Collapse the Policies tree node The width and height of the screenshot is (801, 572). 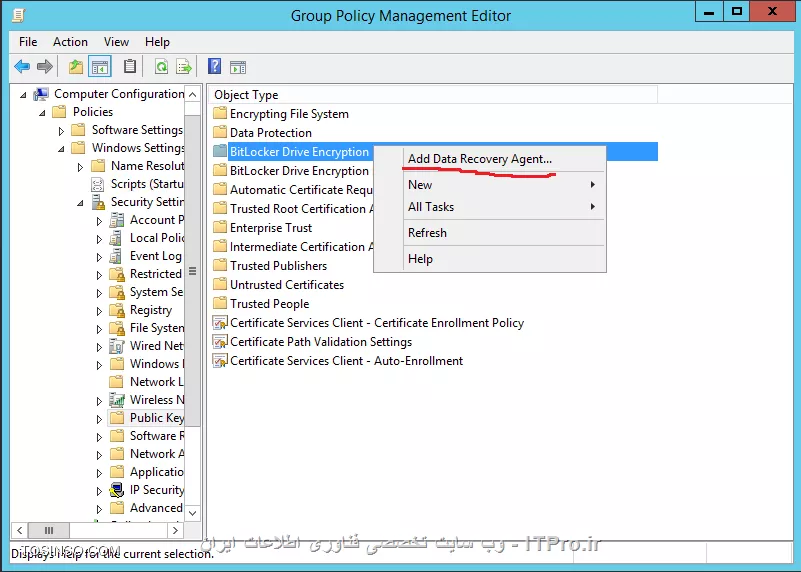(42, 113)
